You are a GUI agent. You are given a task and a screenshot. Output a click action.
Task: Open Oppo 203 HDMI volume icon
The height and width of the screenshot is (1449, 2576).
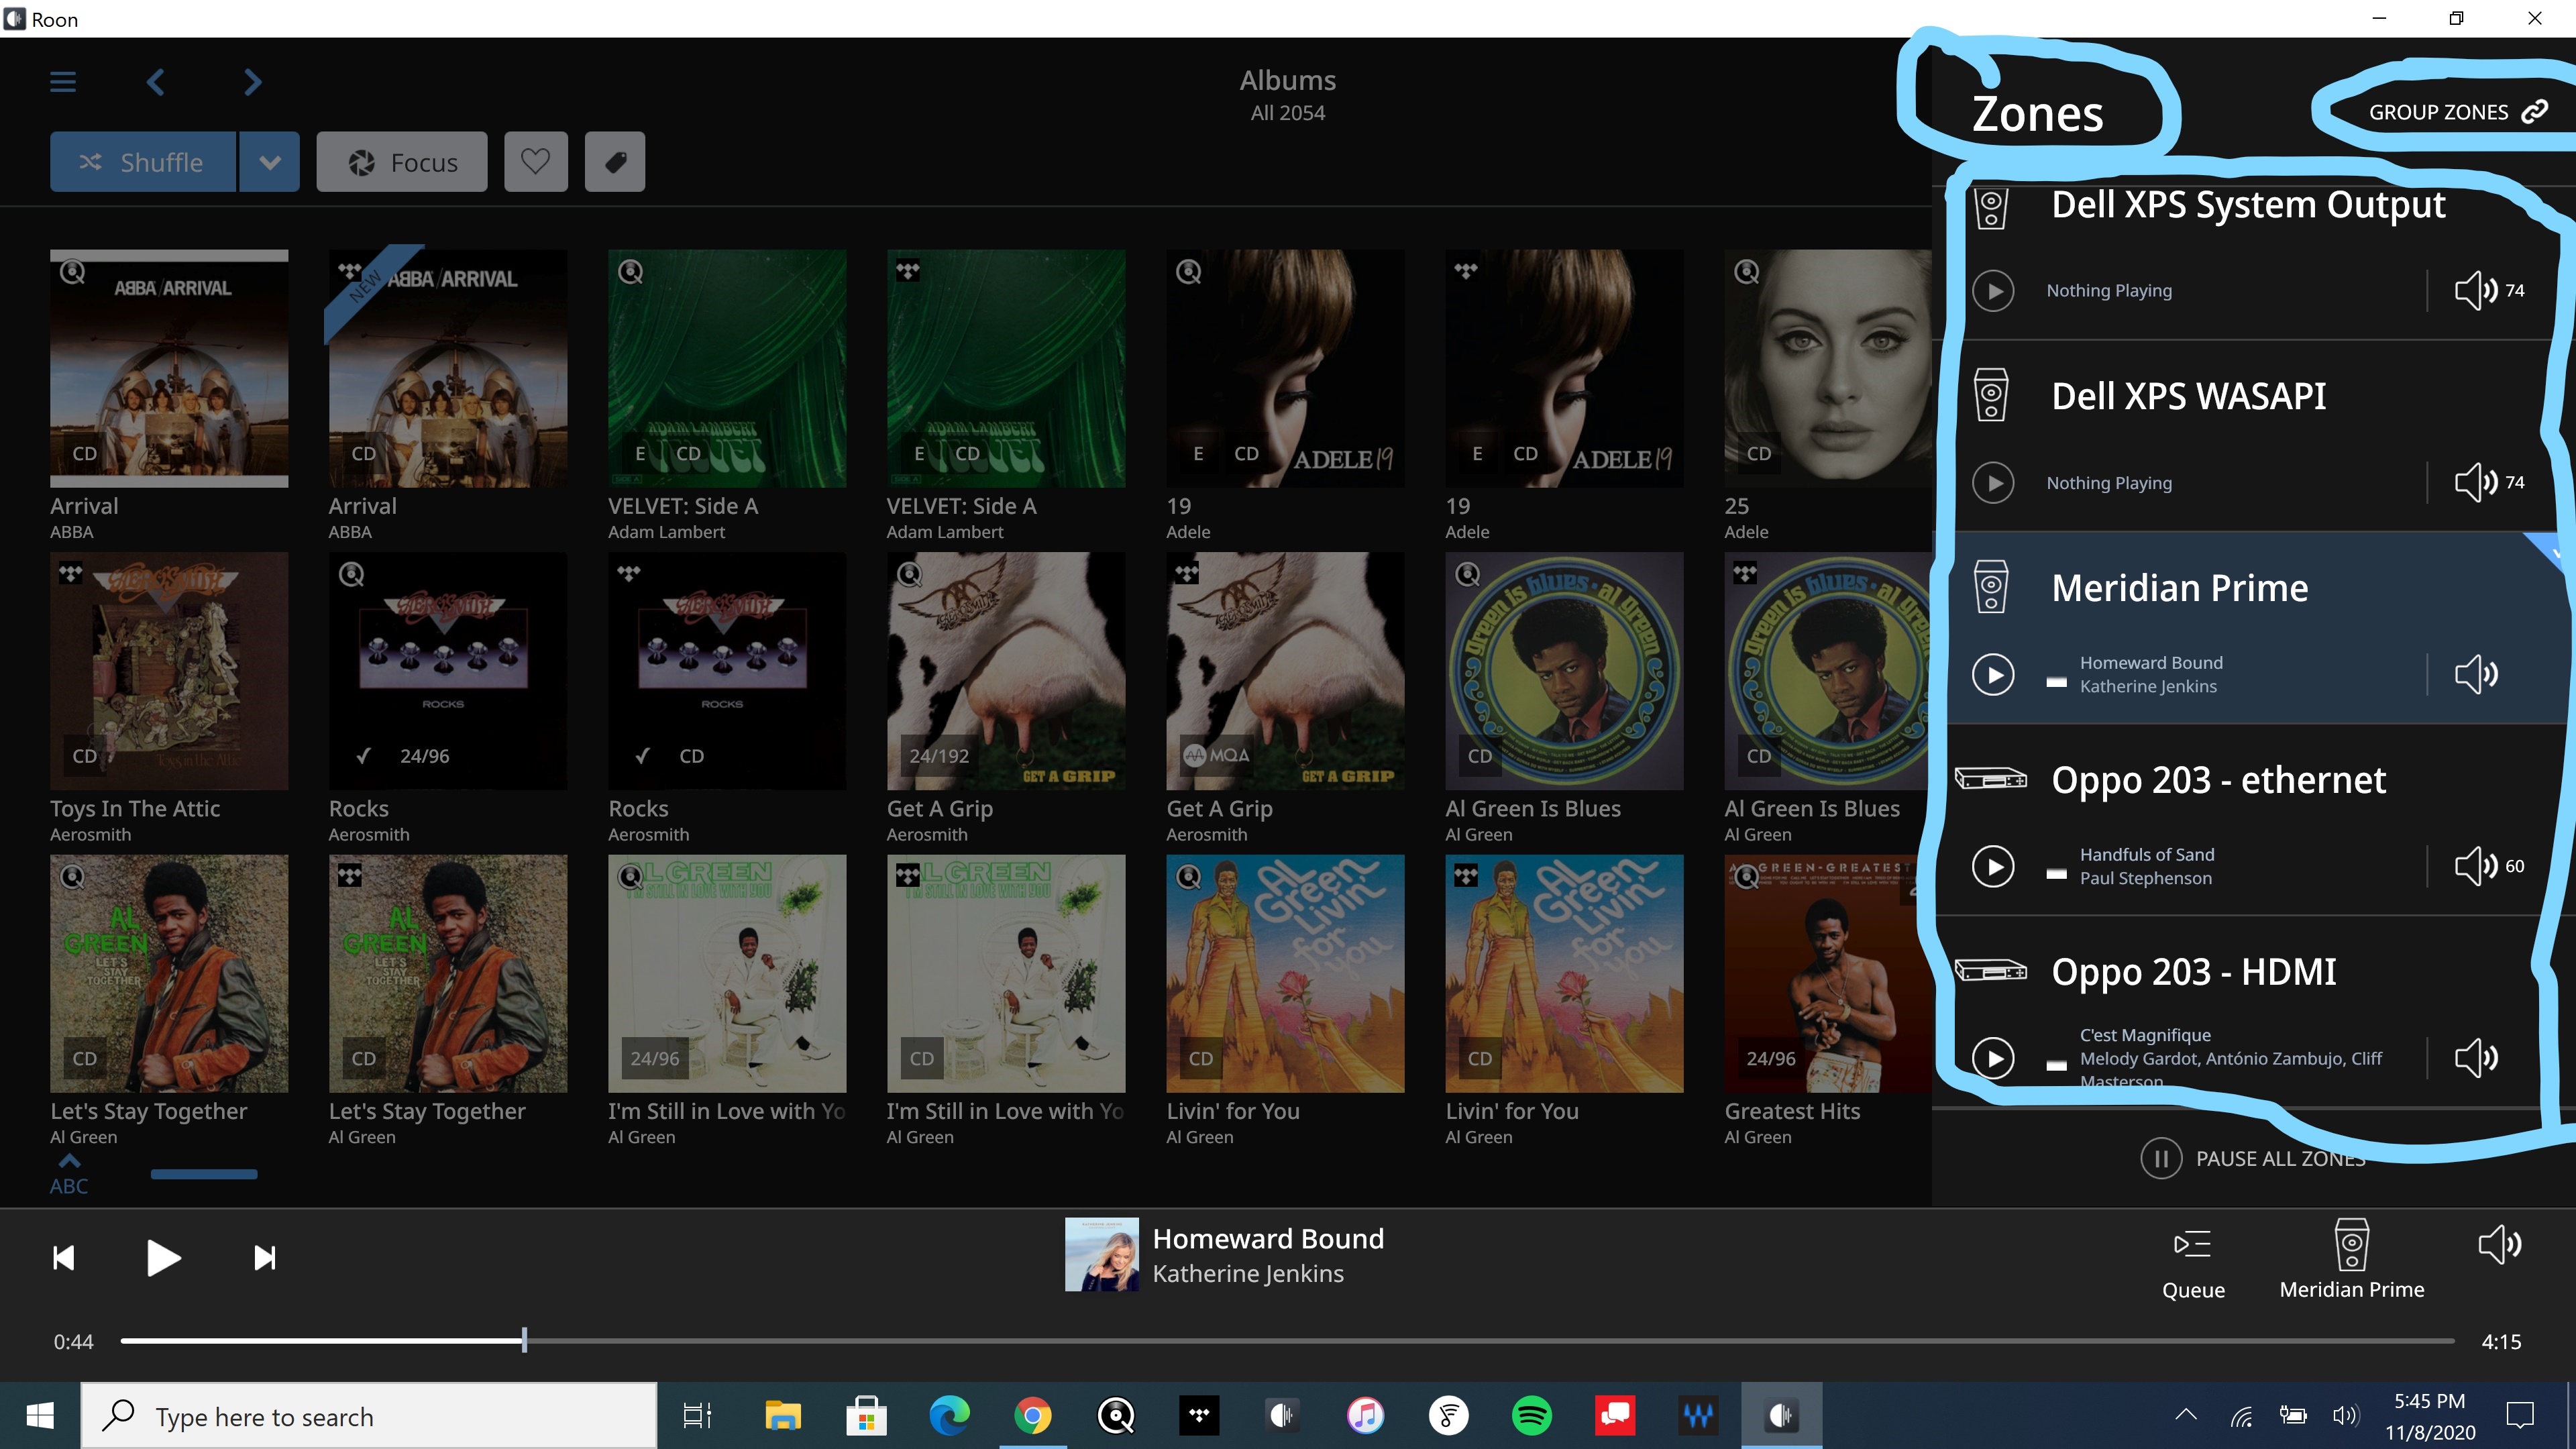(2476, 1059)
